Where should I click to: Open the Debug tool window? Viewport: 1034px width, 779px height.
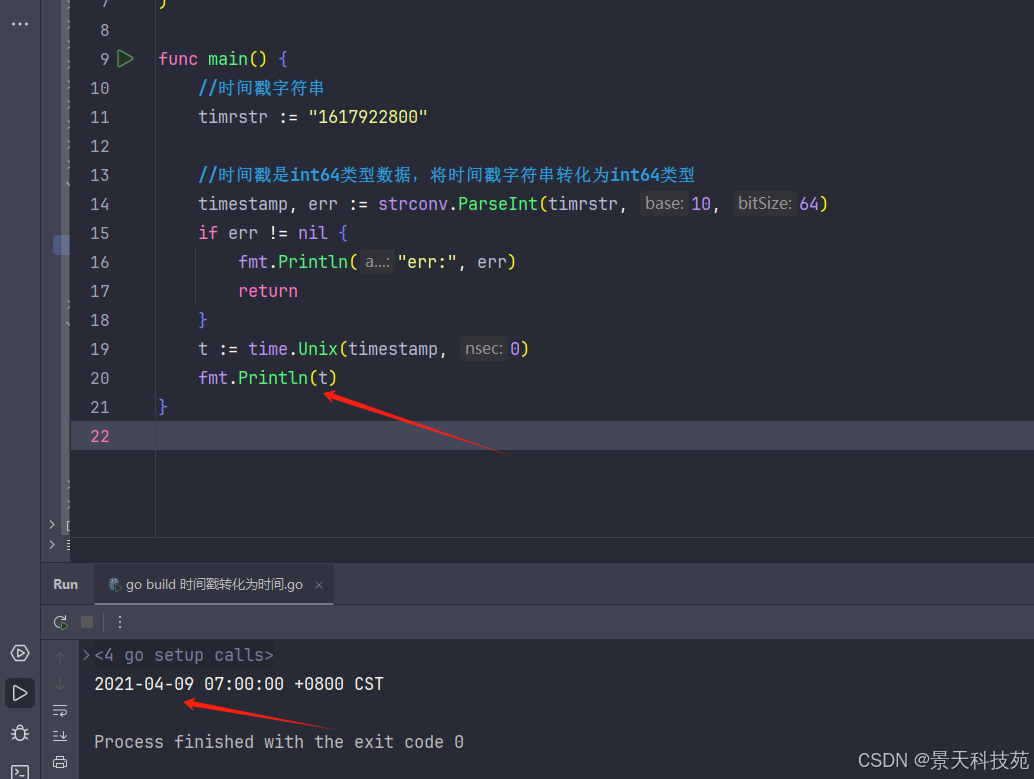pyautogui.click(x=20, y=733)
